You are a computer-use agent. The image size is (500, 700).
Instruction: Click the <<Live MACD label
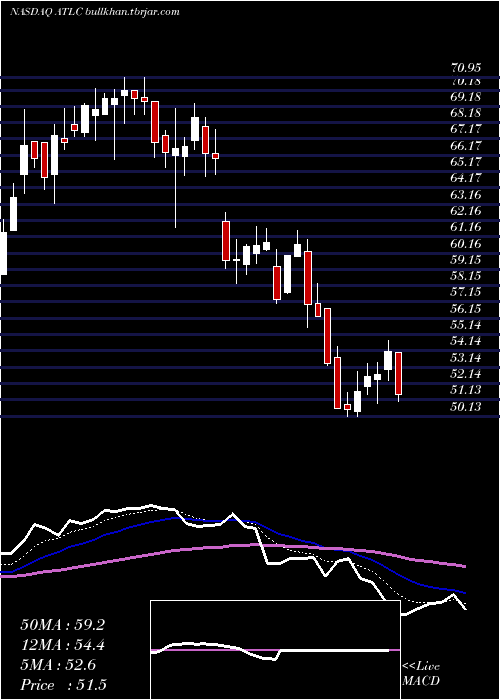[x=421, y=674]
